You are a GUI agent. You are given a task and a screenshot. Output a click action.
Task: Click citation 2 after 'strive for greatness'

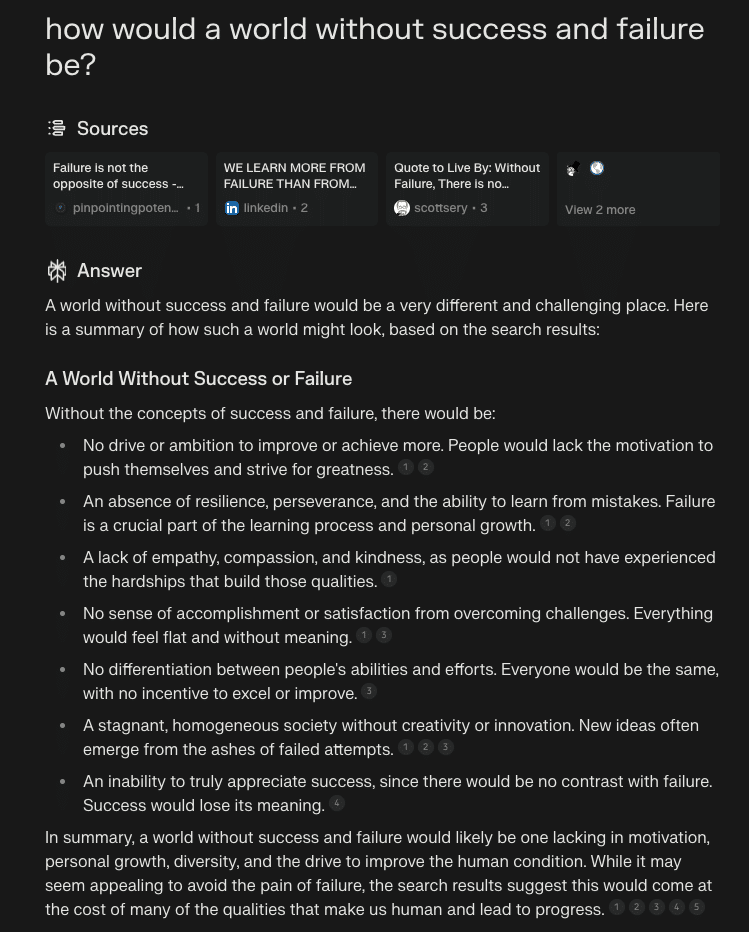(x=426, y=467)
